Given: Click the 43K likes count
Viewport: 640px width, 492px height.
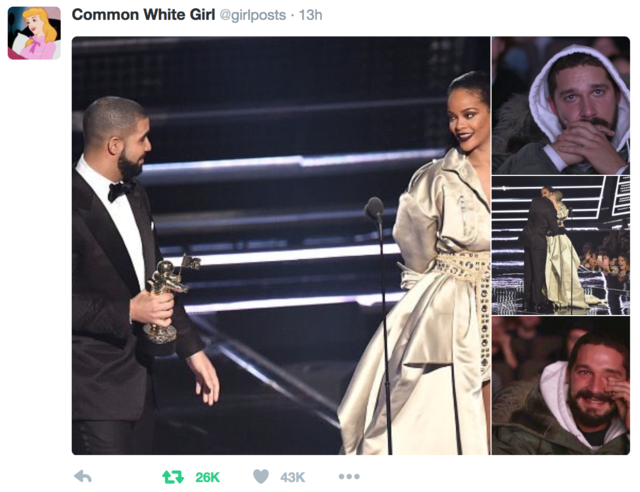Looking at the screenshot, I should 292,477.
